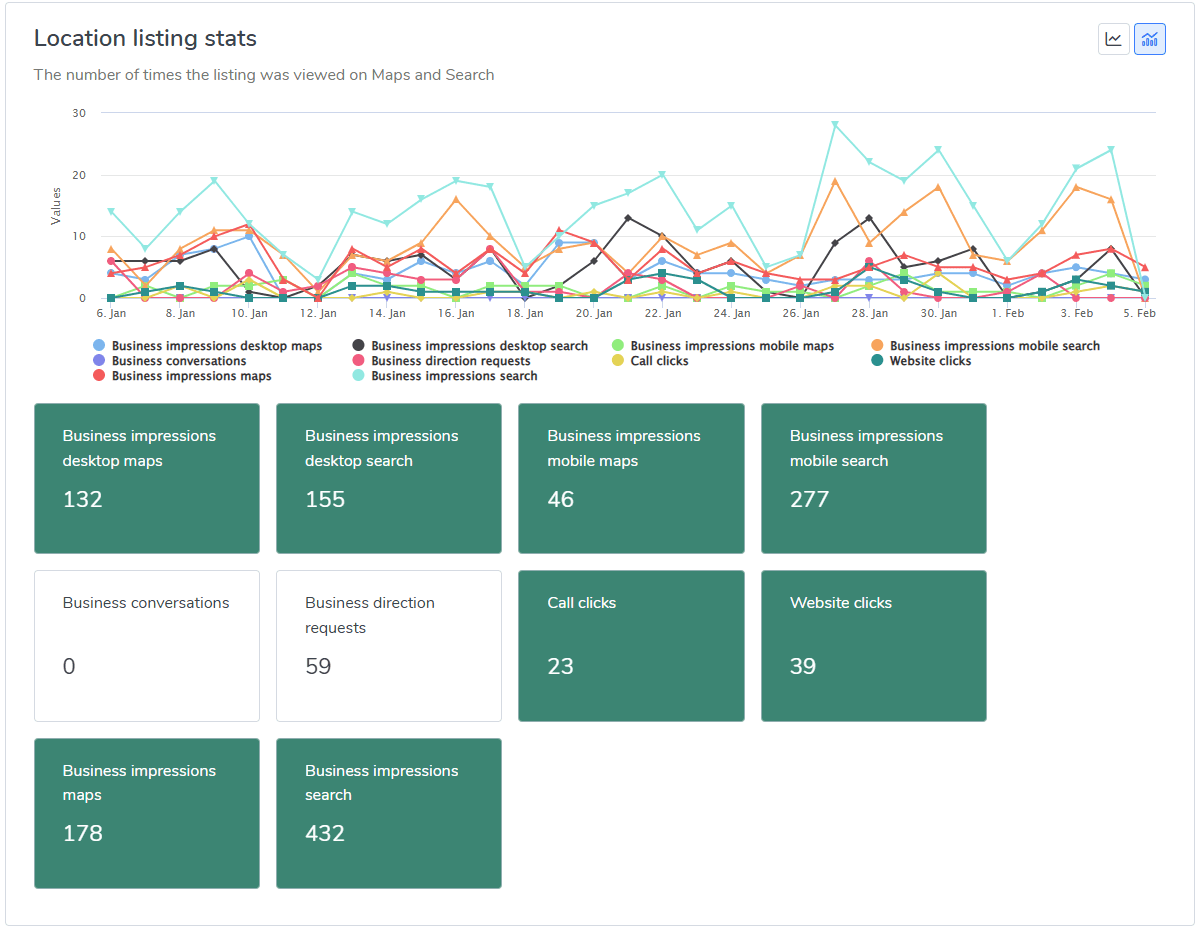This screenshot has width=1199, height=929.
Task: Click the 6. Jan axis label
Action: (x=111, y=313)
